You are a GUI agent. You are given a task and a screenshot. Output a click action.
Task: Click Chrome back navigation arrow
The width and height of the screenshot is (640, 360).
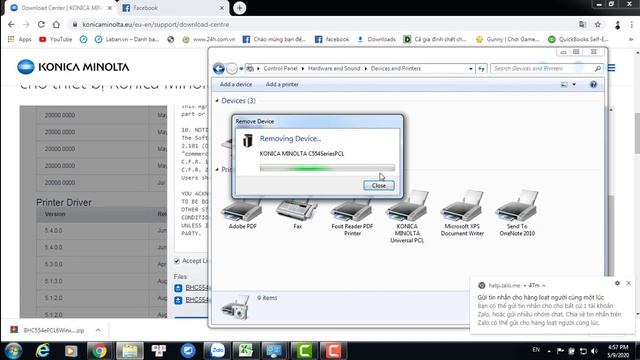pyautogui.click(x=11, y=24)
